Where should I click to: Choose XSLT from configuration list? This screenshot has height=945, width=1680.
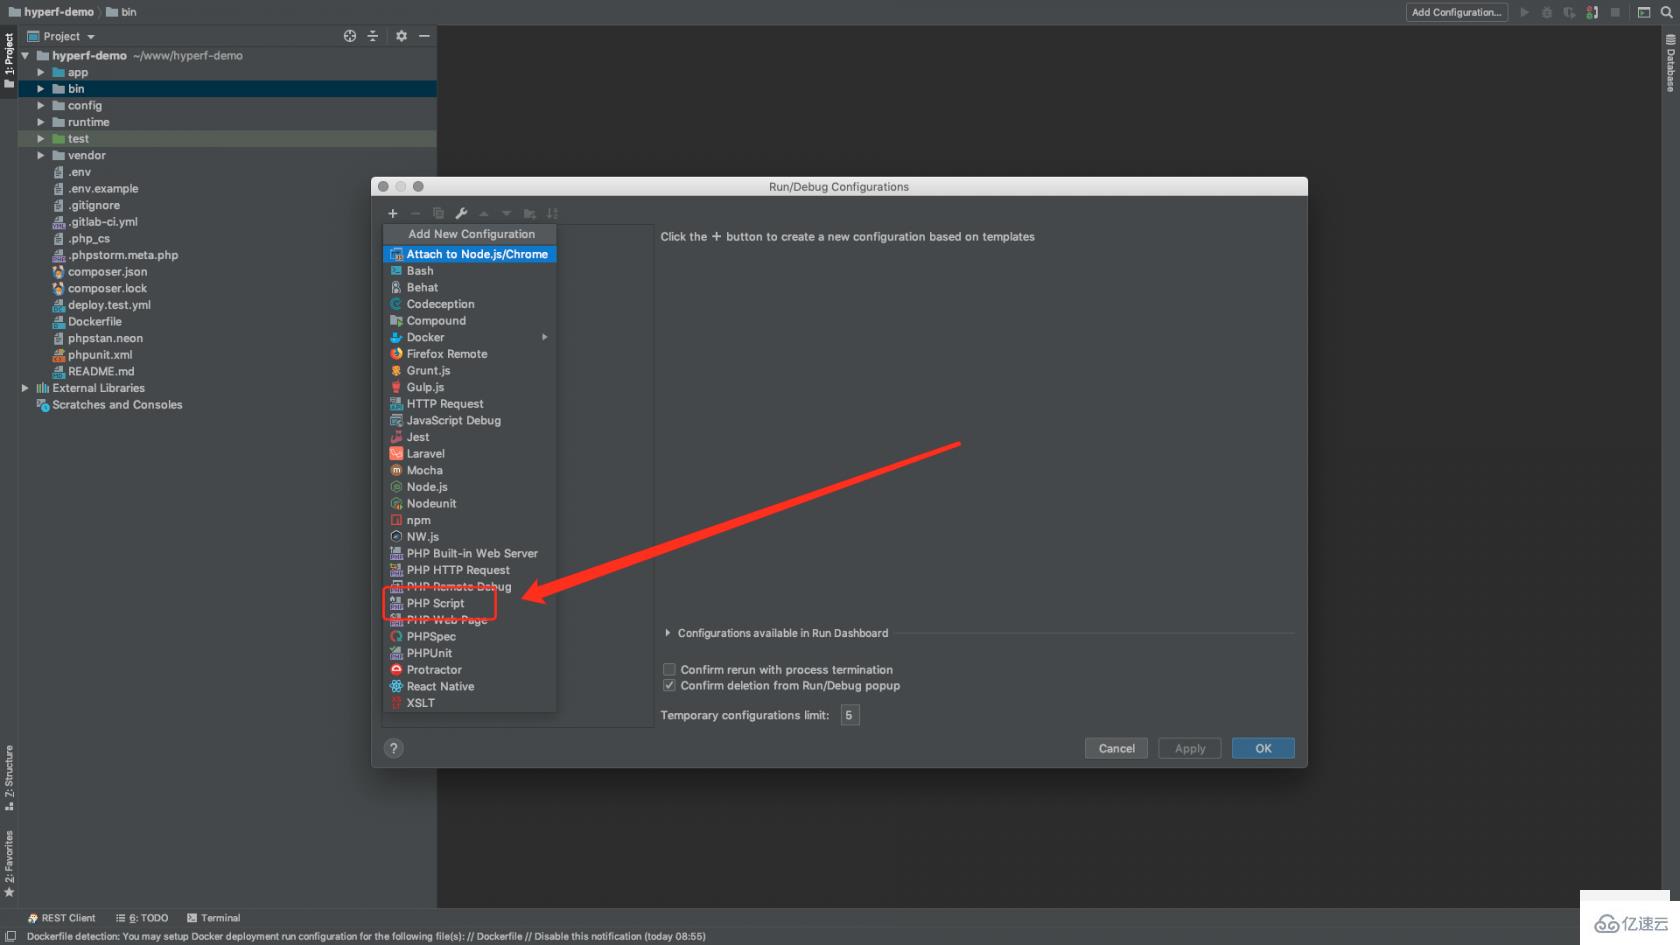click(469, 703)
